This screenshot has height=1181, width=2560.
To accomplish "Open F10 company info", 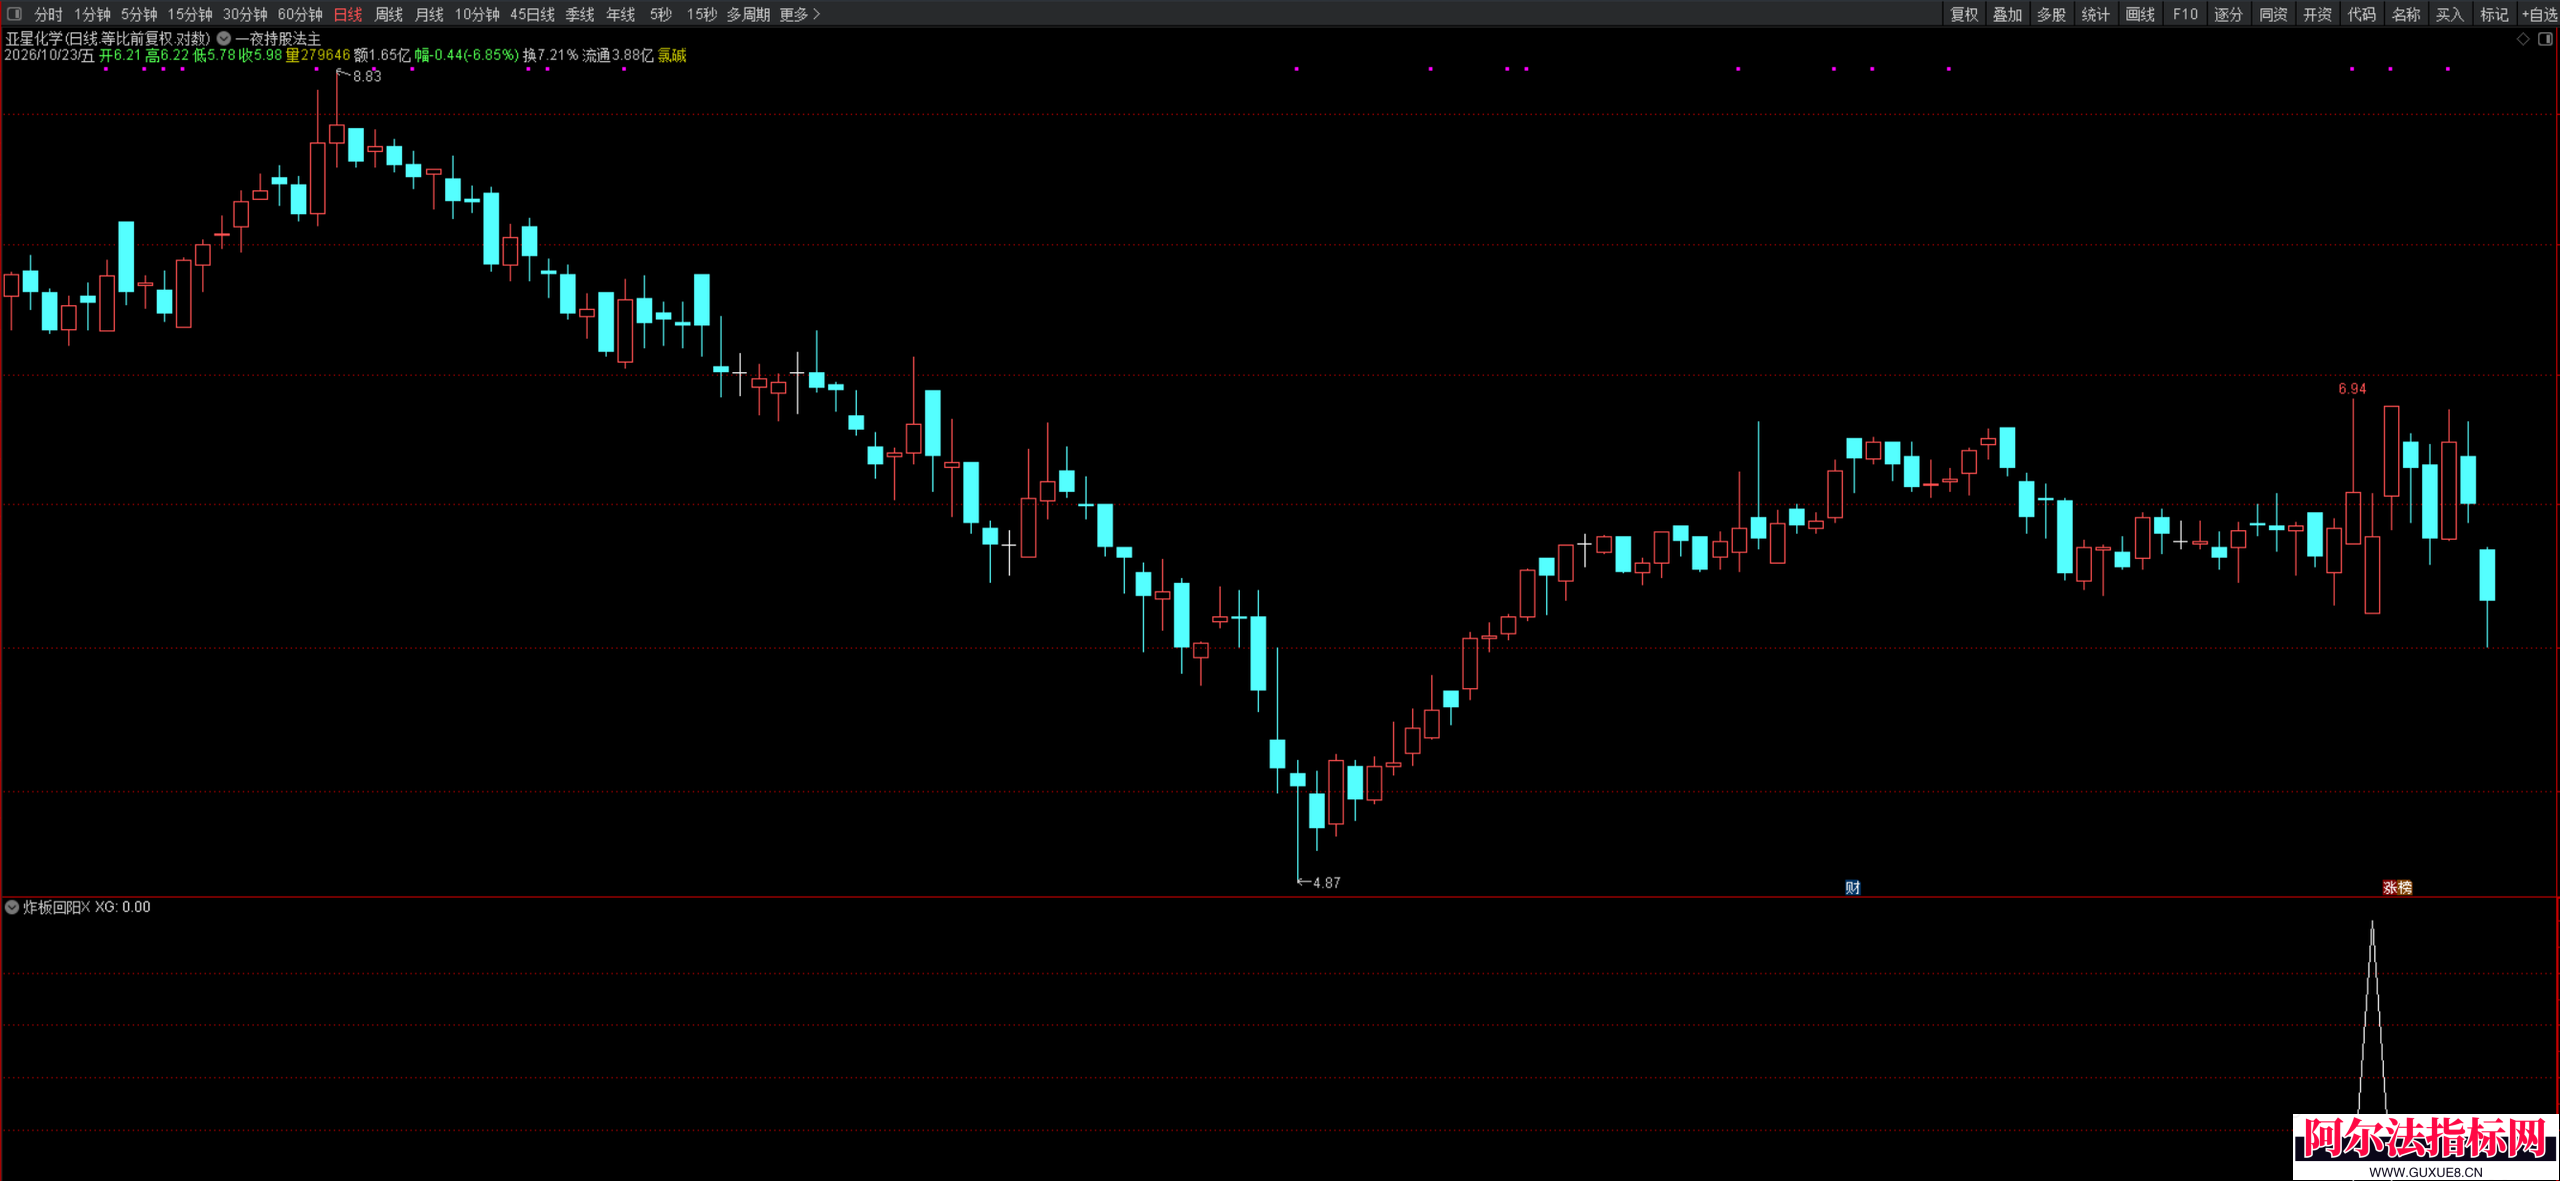I will pos(2185,14).
